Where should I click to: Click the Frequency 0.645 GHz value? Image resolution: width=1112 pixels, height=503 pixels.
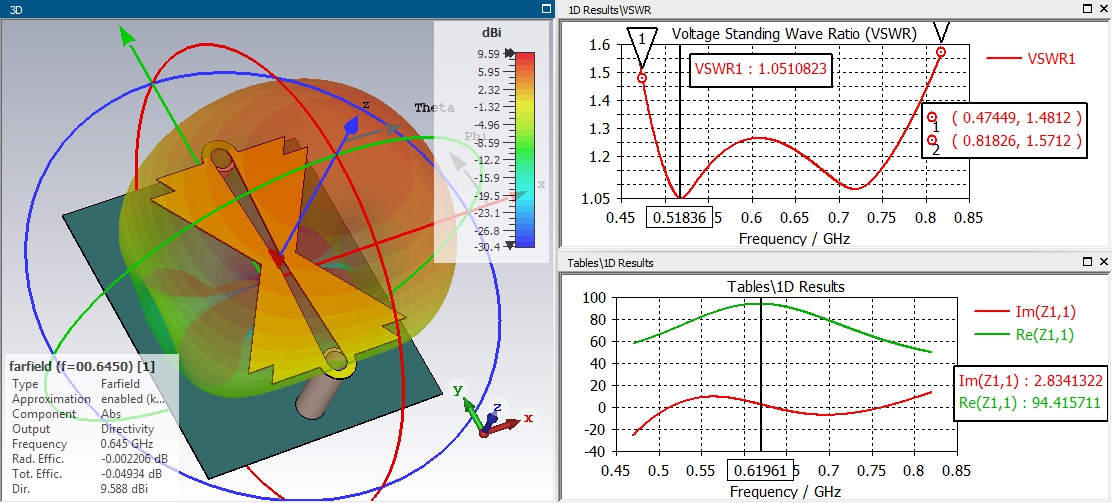coord(124,444)
